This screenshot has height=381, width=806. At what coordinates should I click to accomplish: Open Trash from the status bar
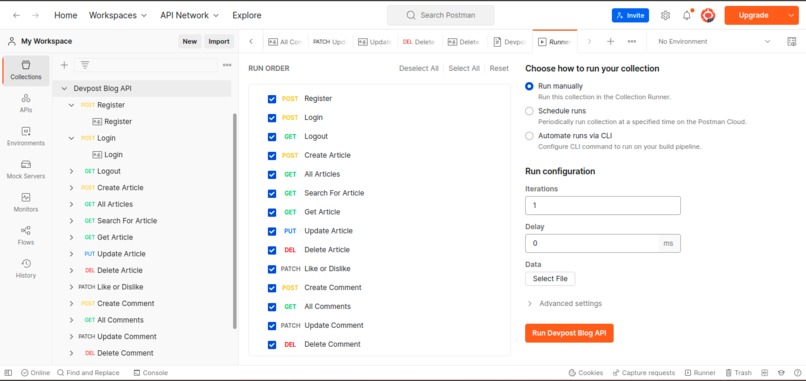(x=738, y=373)
